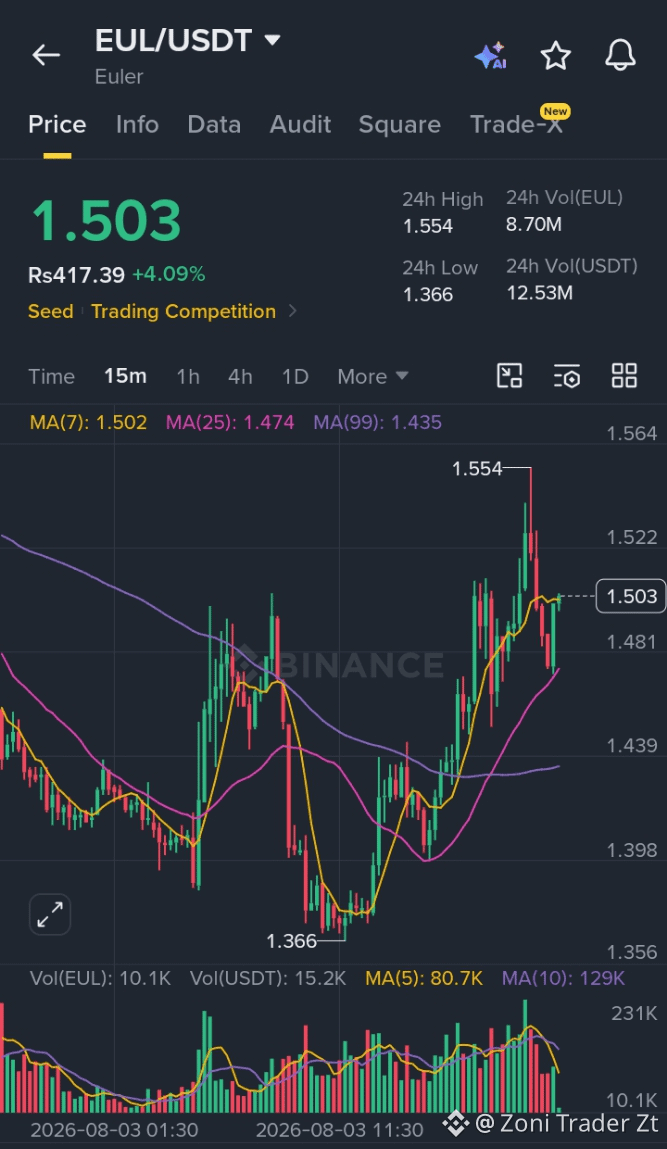Viewport: 667px width, 1149px height.
Task: Select the Time chart view
Action: pos(51,377)
